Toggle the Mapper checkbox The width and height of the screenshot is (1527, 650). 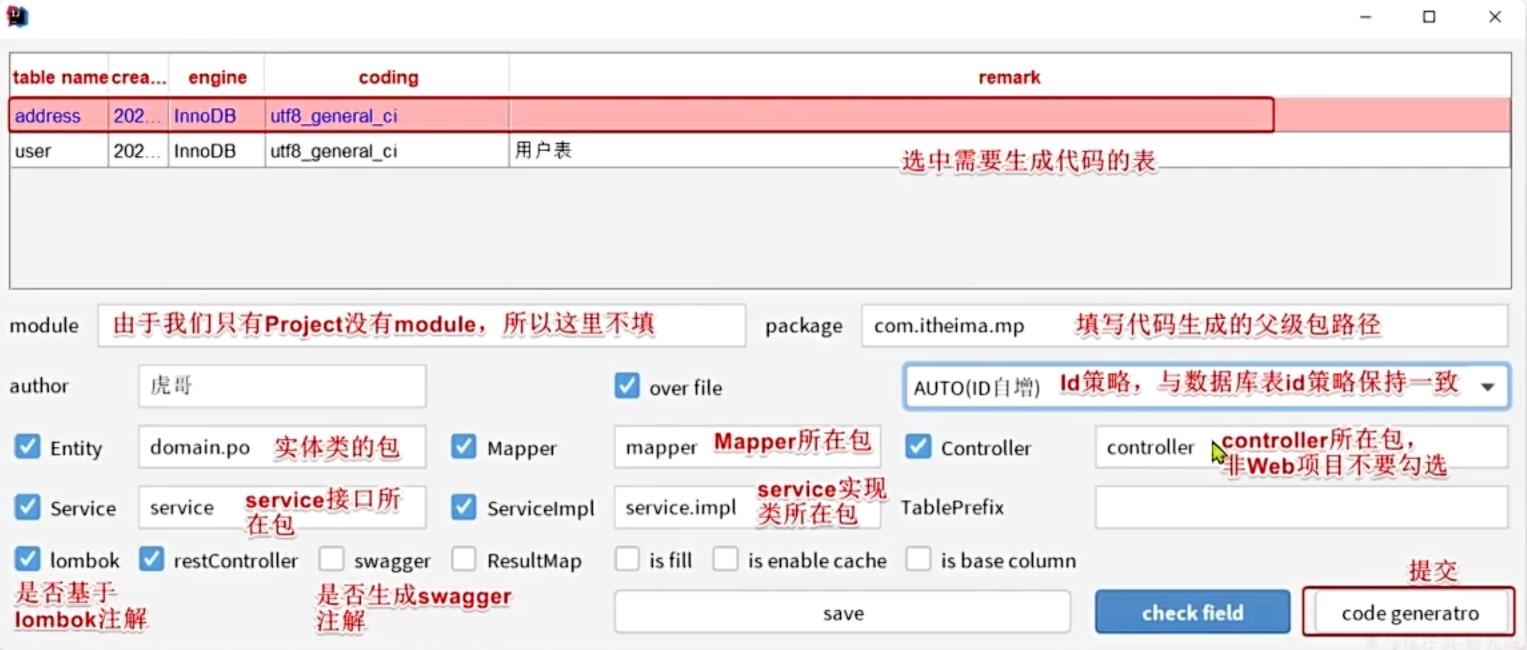click(463, 447)
